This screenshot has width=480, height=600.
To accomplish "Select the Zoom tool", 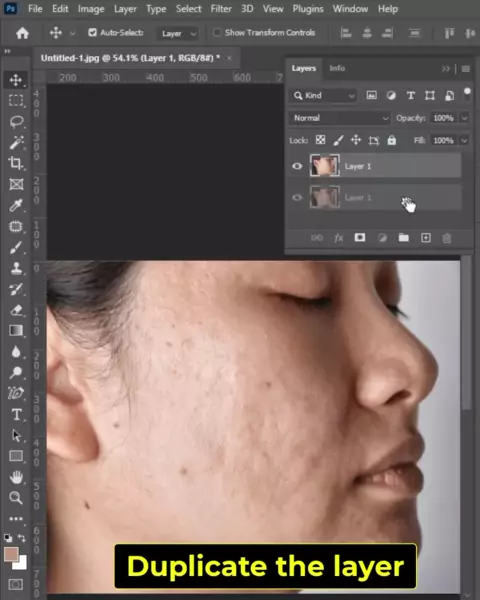I will coord(16,497).
